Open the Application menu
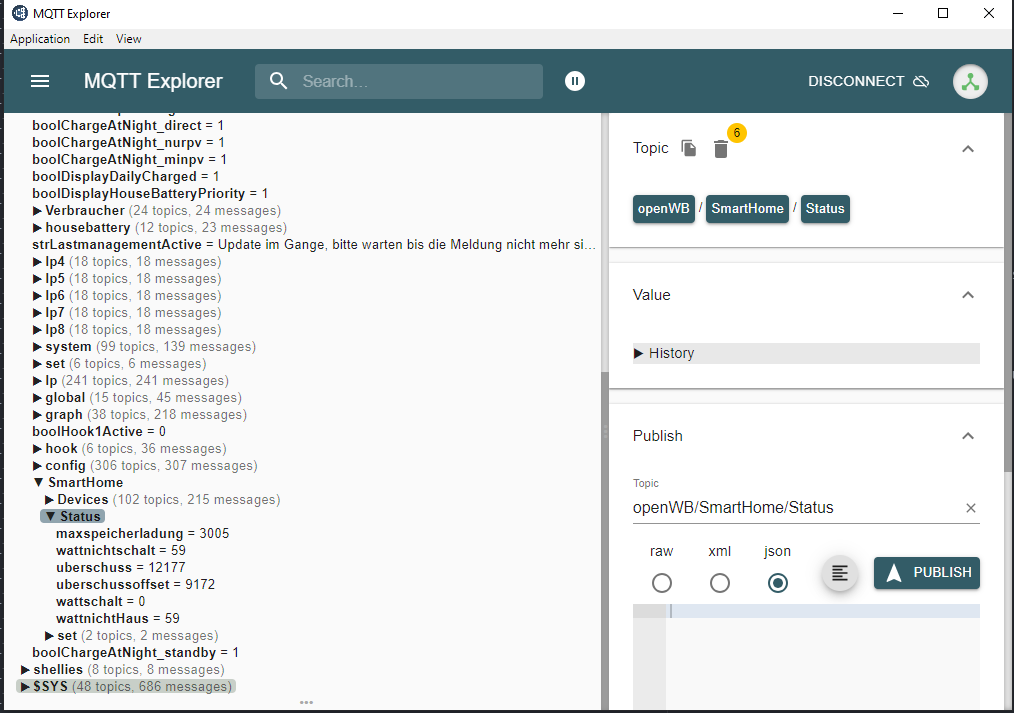Image resolution: width=1014 pixels, height=713 pixels. point(40,39)
